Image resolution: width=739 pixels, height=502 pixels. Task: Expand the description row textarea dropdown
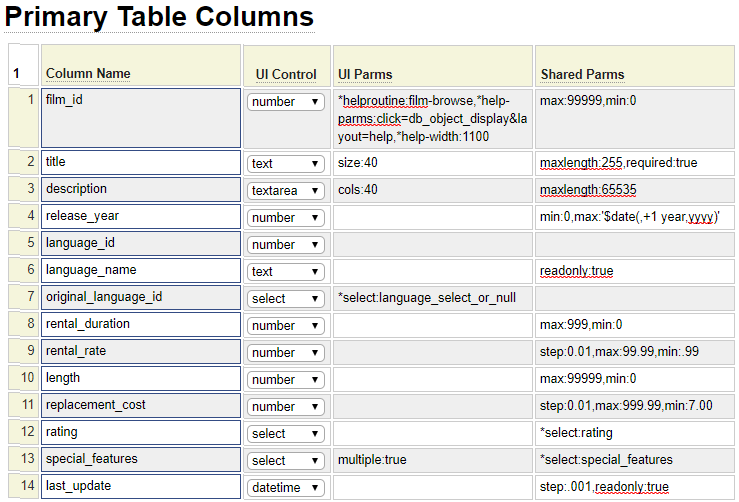[285, 191]
